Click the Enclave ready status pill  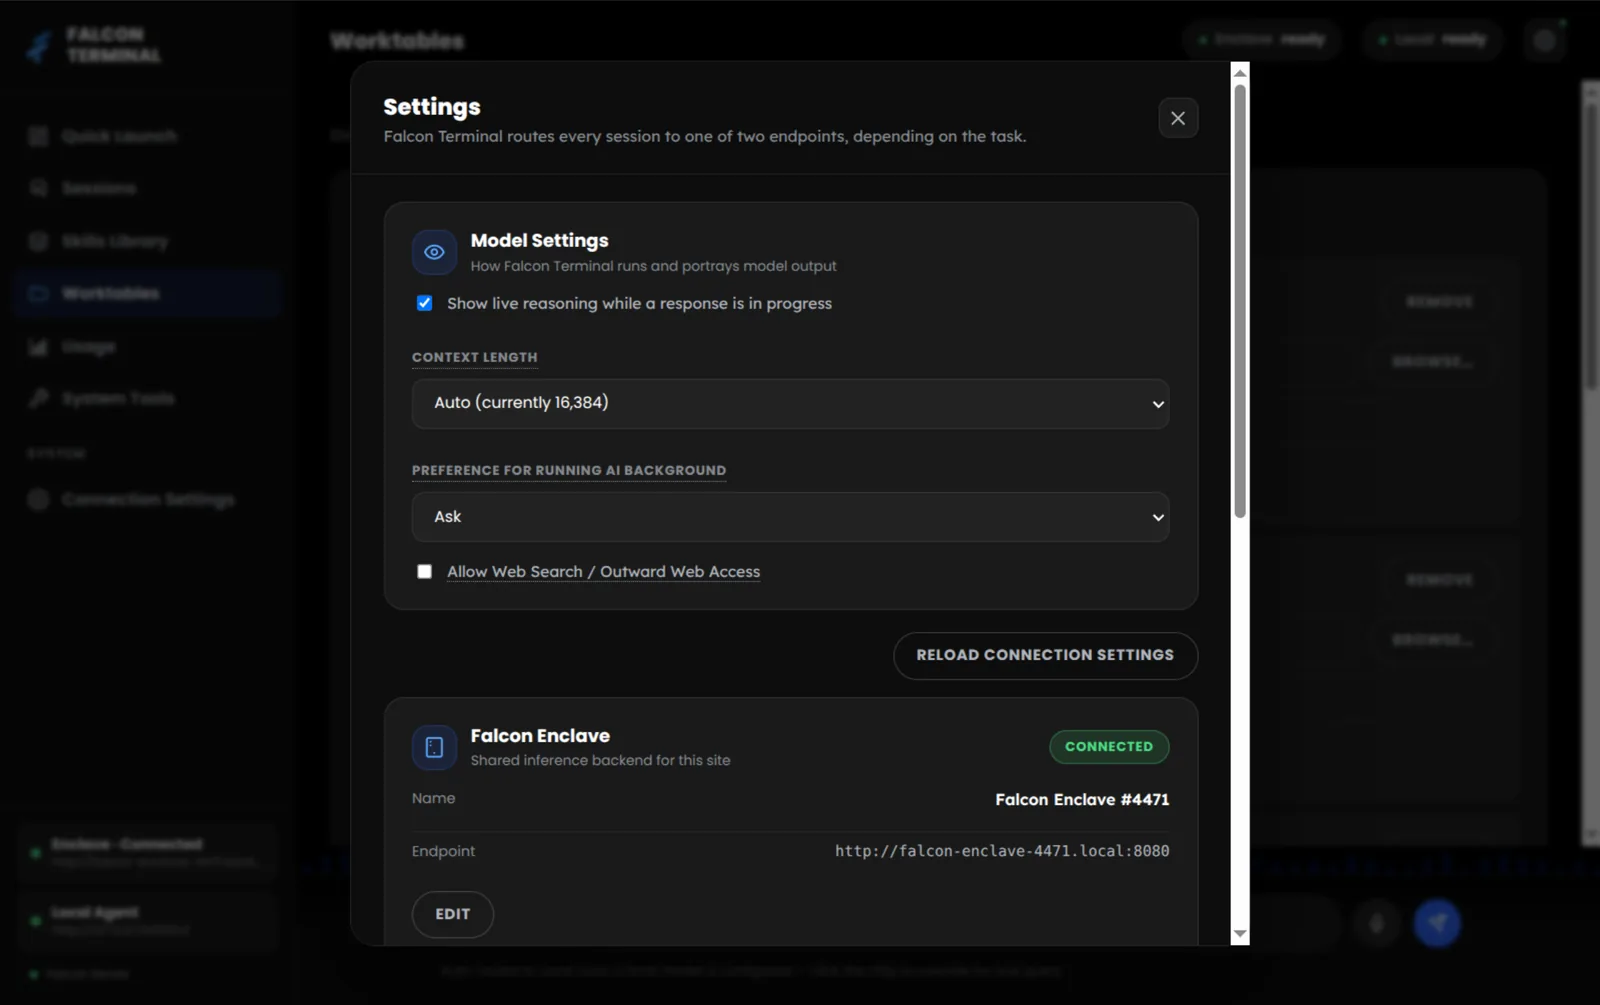click(1262, 40)
